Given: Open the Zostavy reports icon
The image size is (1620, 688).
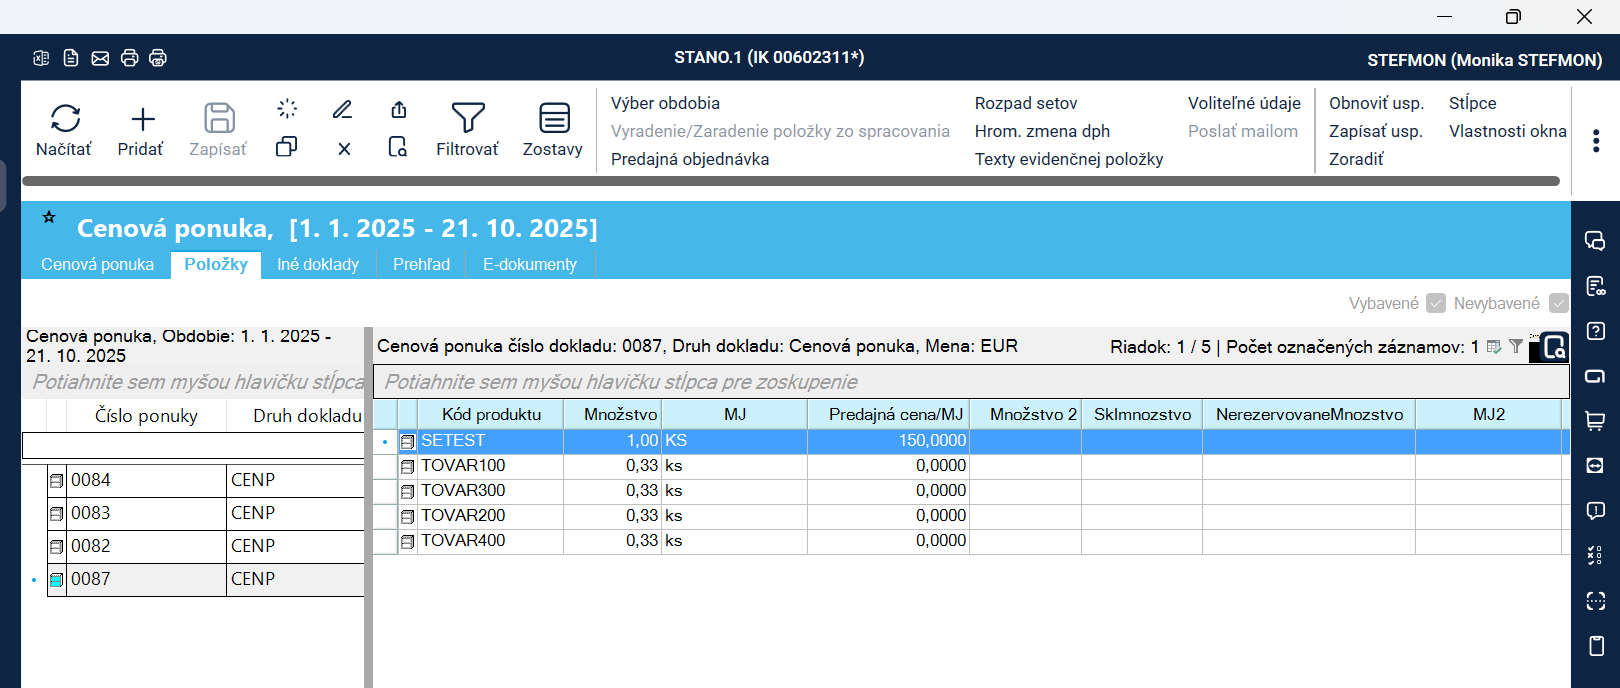Looking at the screenshot, I should (554, 118).
